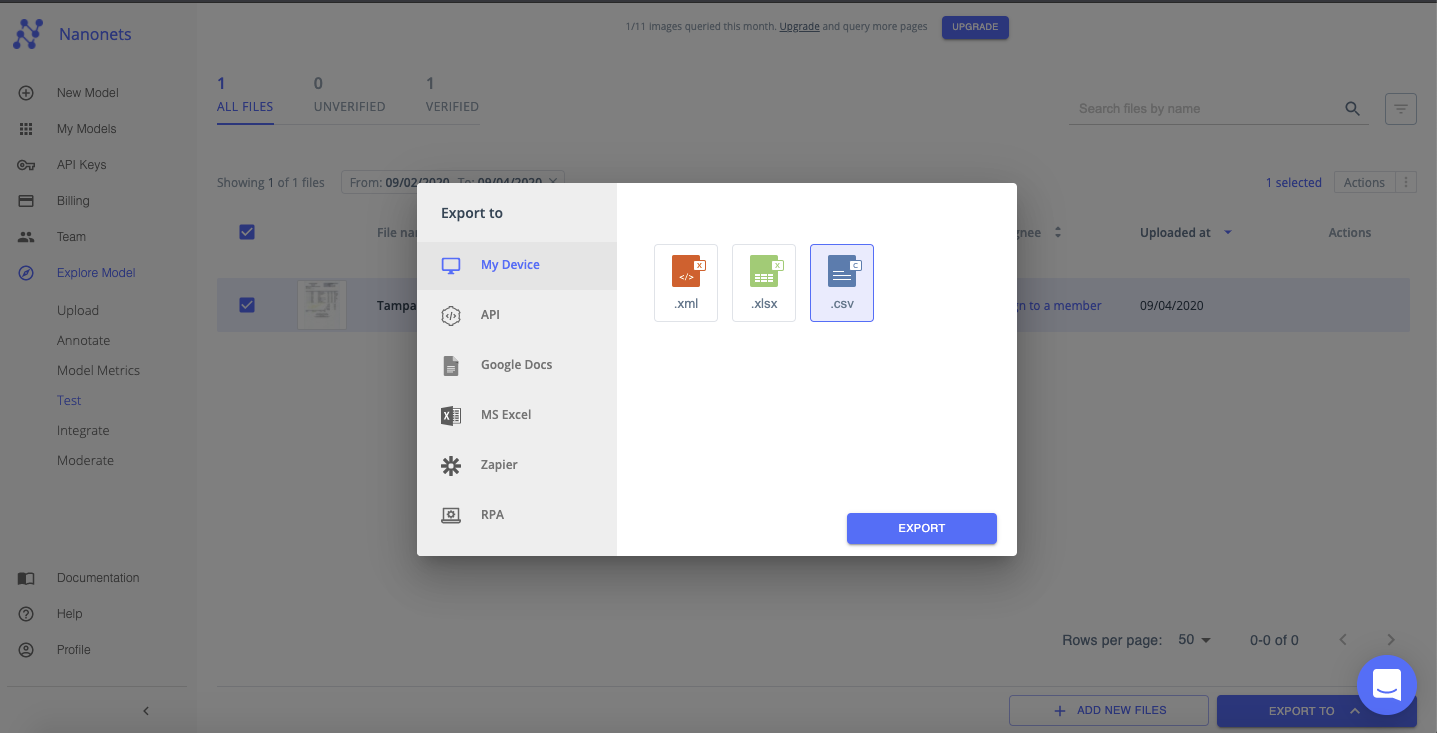Open the chat support bubble

[1386, 685]
